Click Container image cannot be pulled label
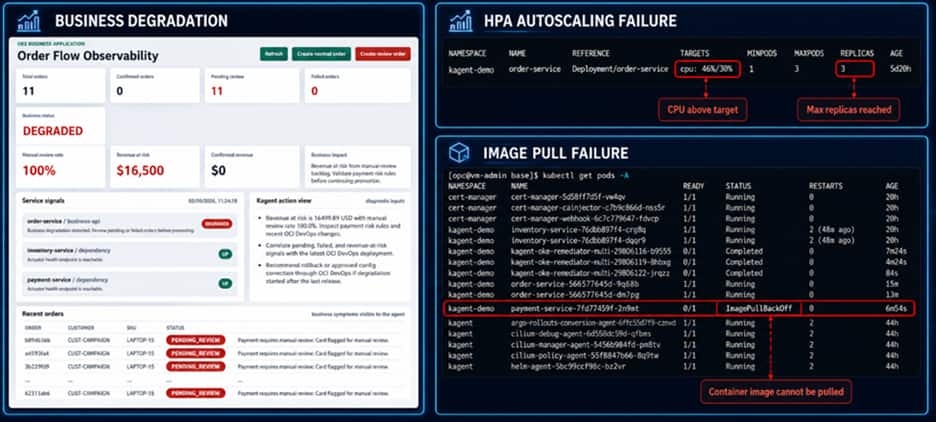936x422 pixels. coord(775,392)
